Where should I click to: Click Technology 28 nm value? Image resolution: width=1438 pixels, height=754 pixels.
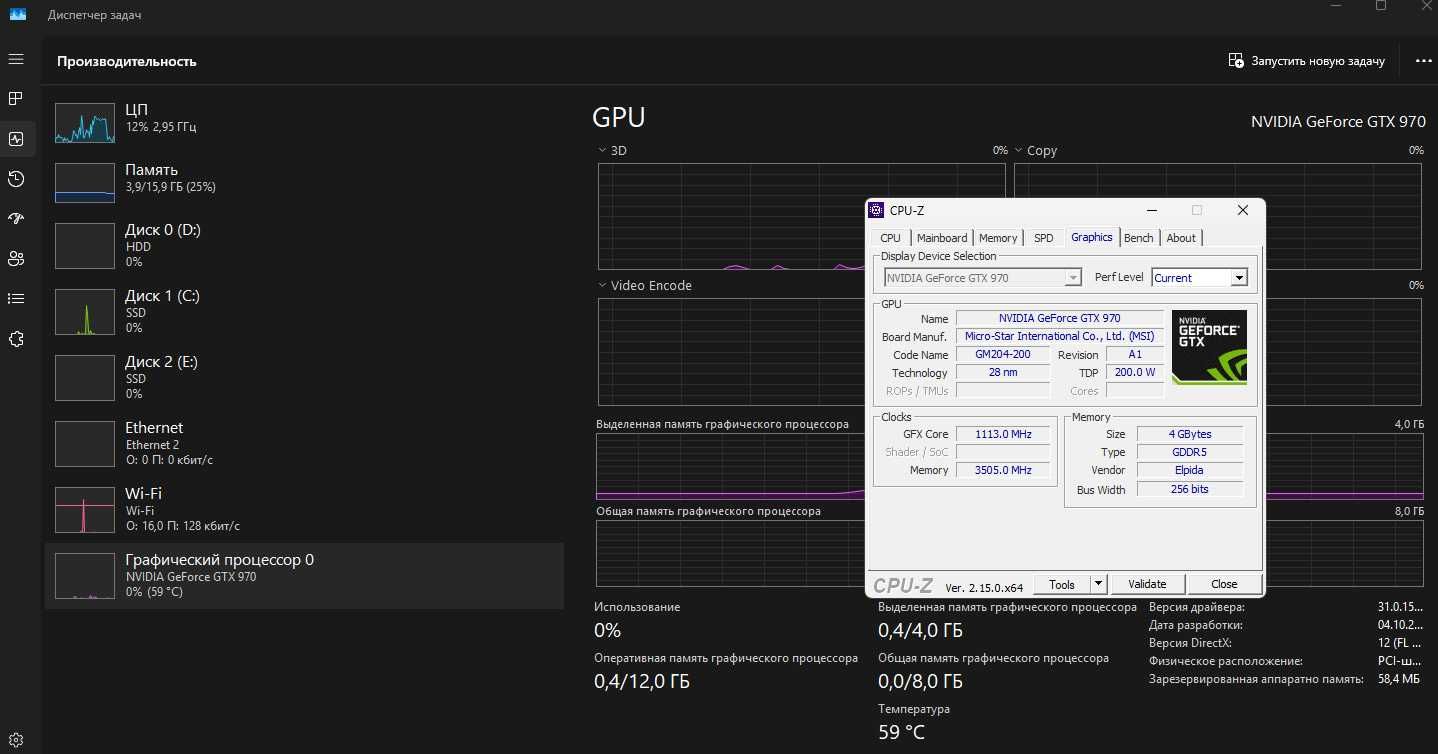pos(1003,372)
